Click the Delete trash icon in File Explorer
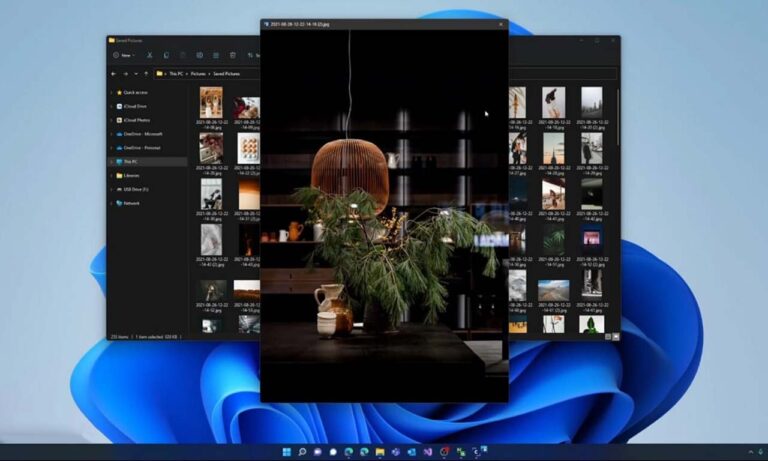768x461 pixels. coord(233,55)
